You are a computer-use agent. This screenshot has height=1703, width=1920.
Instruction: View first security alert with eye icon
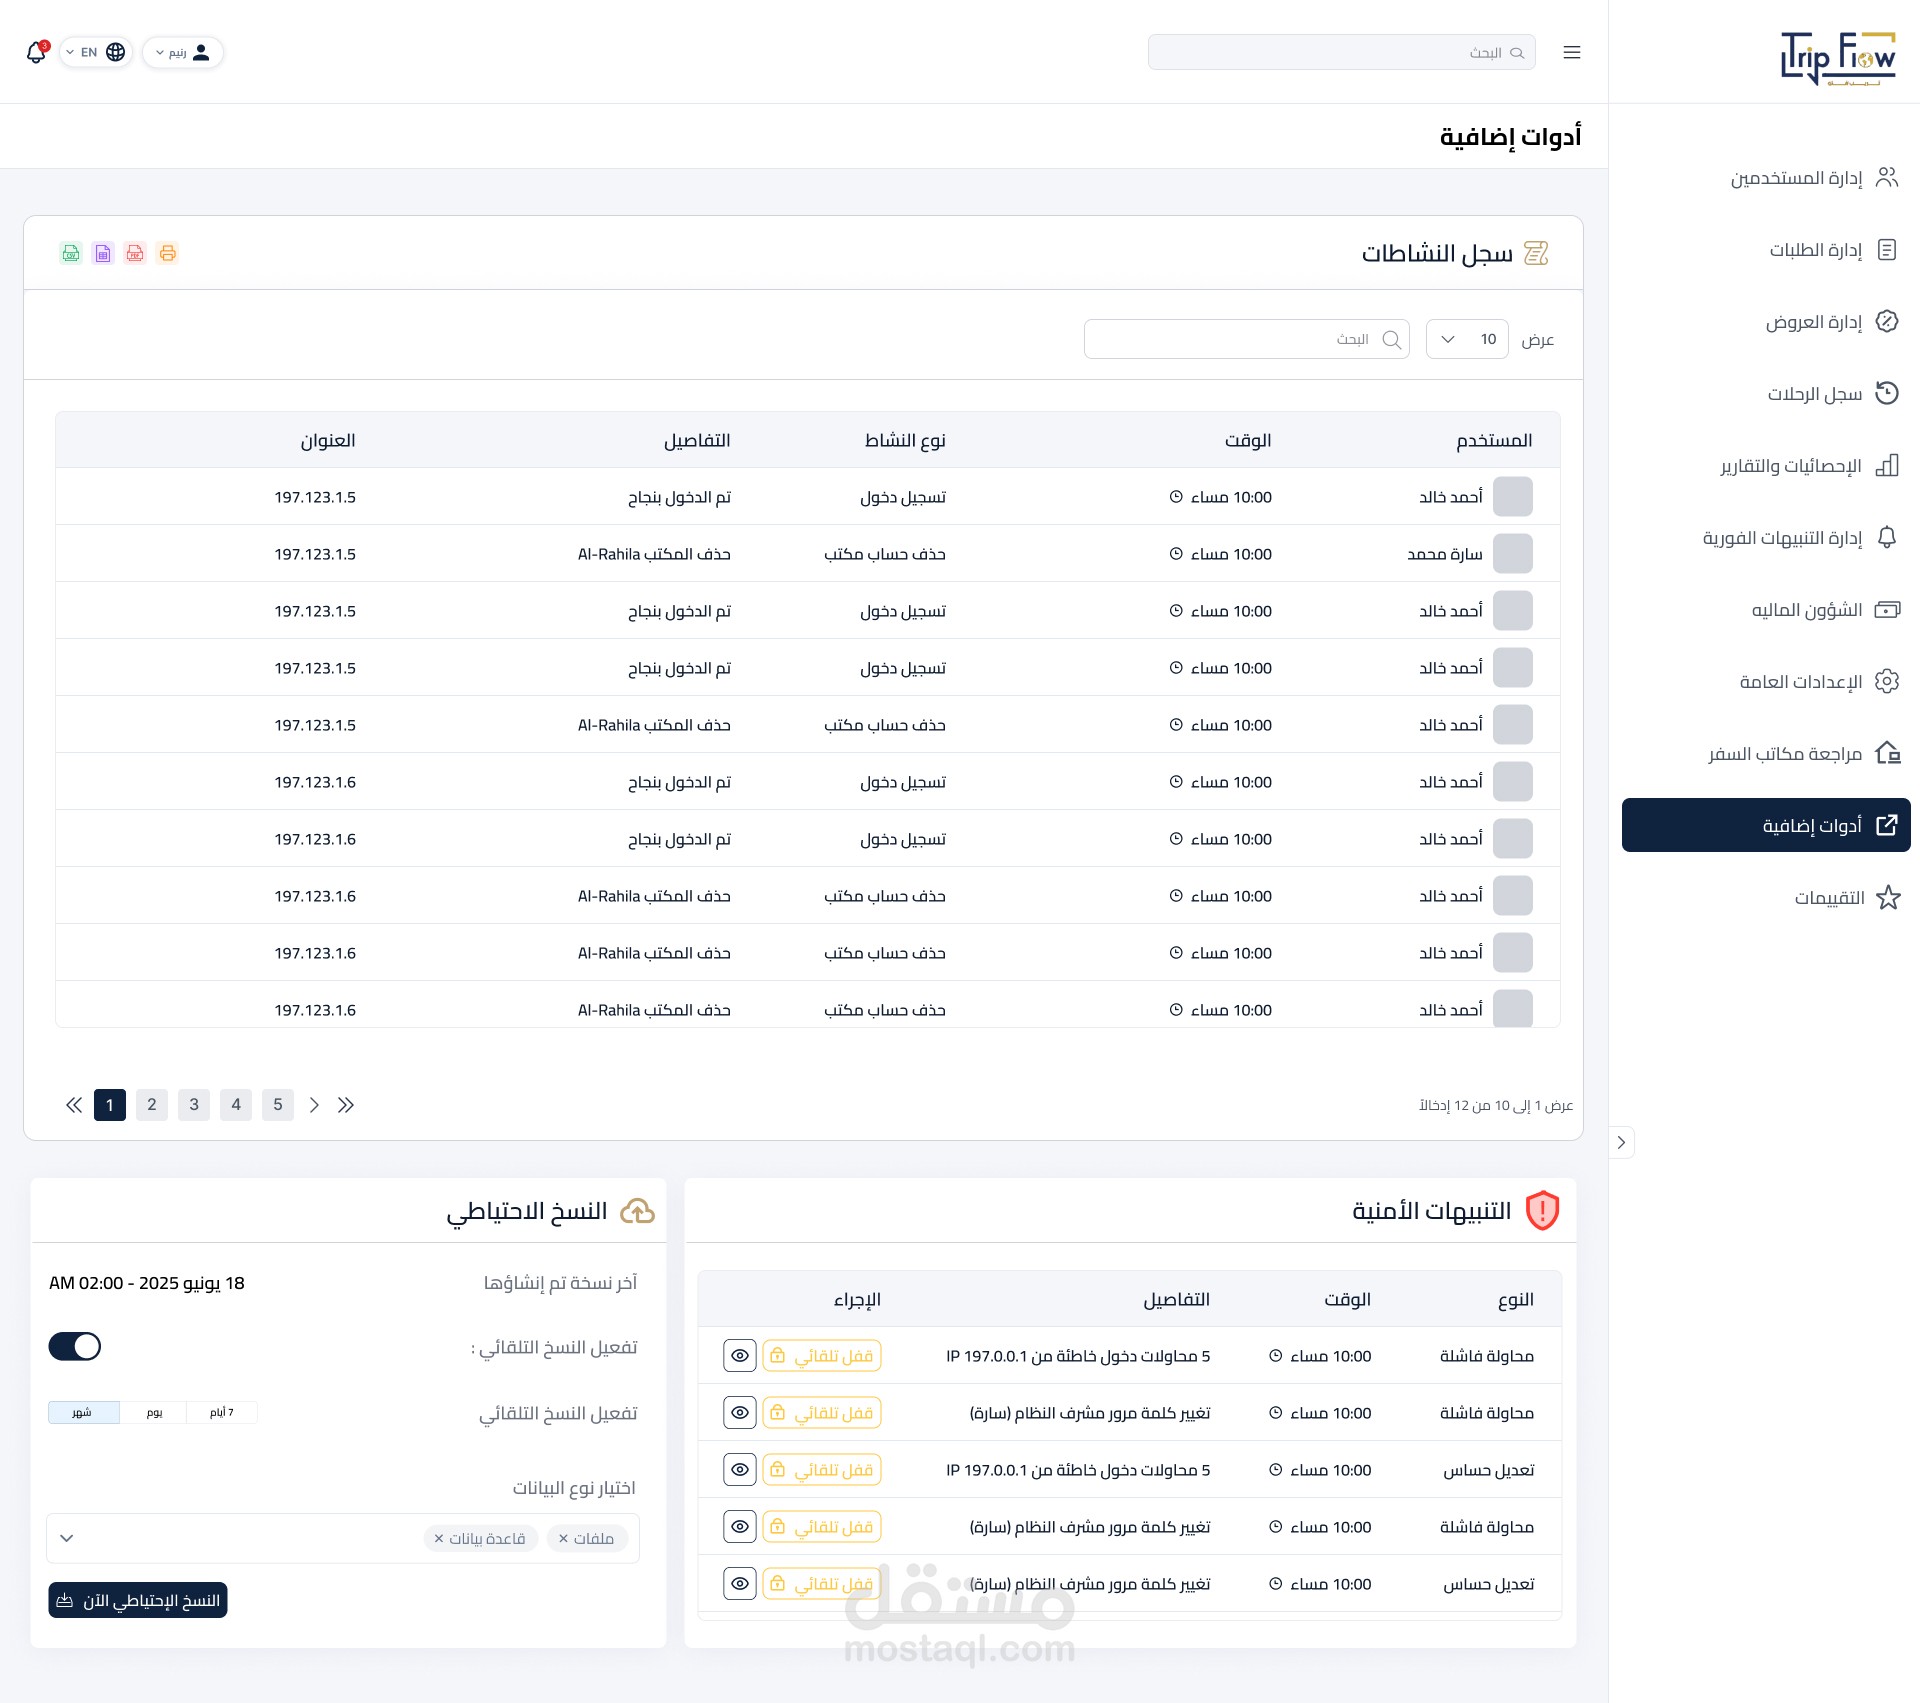click(739, 1356)
